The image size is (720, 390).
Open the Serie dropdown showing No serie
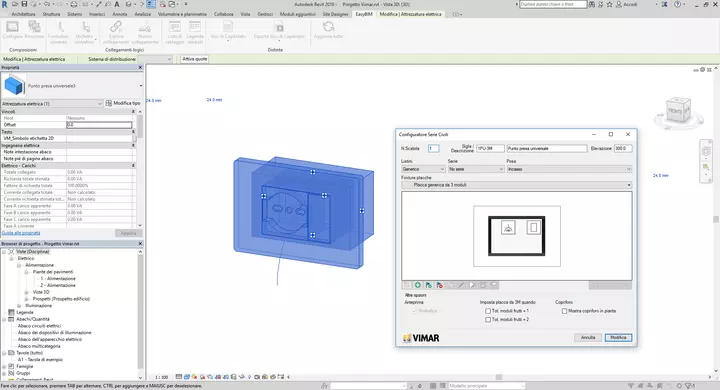[x=476, y=169]
